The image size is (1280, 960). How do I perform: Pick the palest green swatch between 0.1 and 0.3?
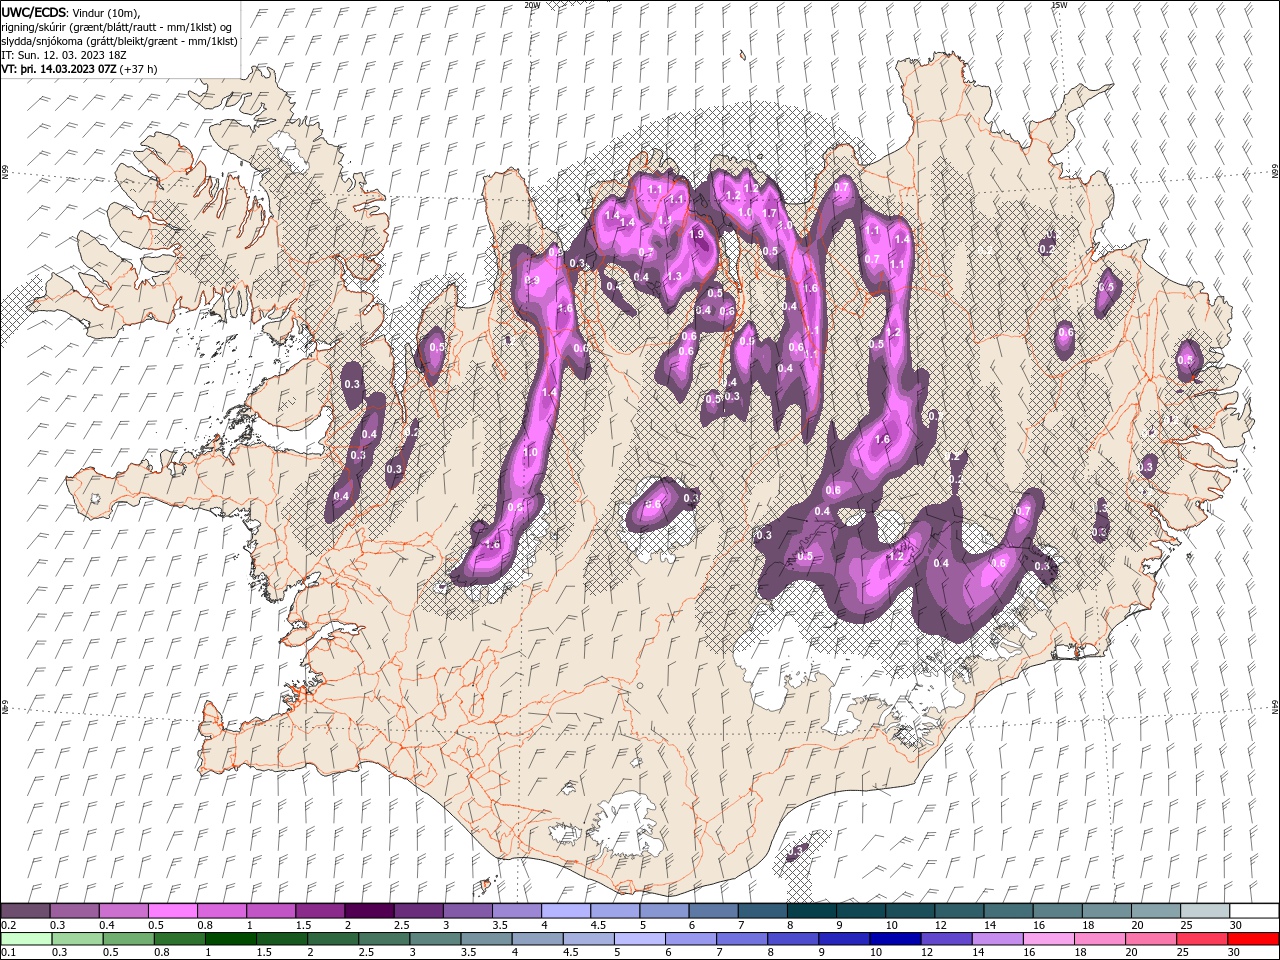pyautogui.click(x=25, y=939)
